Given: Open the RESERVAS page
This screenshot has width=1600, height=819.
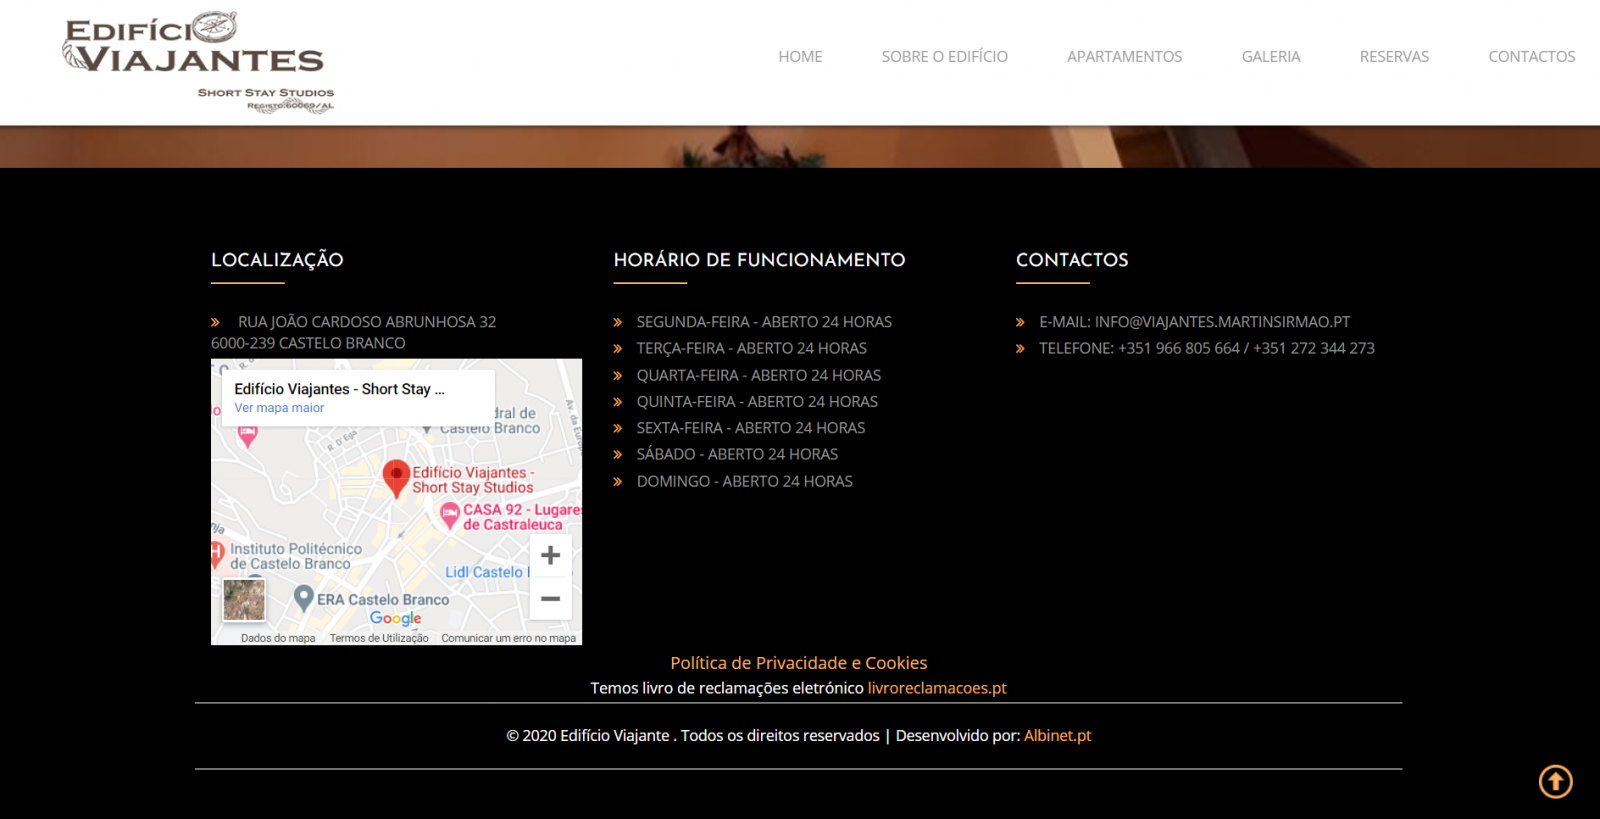Looking at the screenshot, I should coord(1394,57).
